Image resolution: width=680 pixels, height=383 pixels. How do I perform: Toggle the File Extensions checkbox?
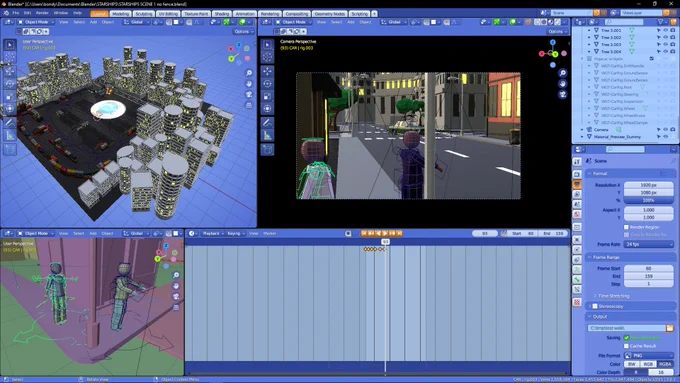[626, 337]
